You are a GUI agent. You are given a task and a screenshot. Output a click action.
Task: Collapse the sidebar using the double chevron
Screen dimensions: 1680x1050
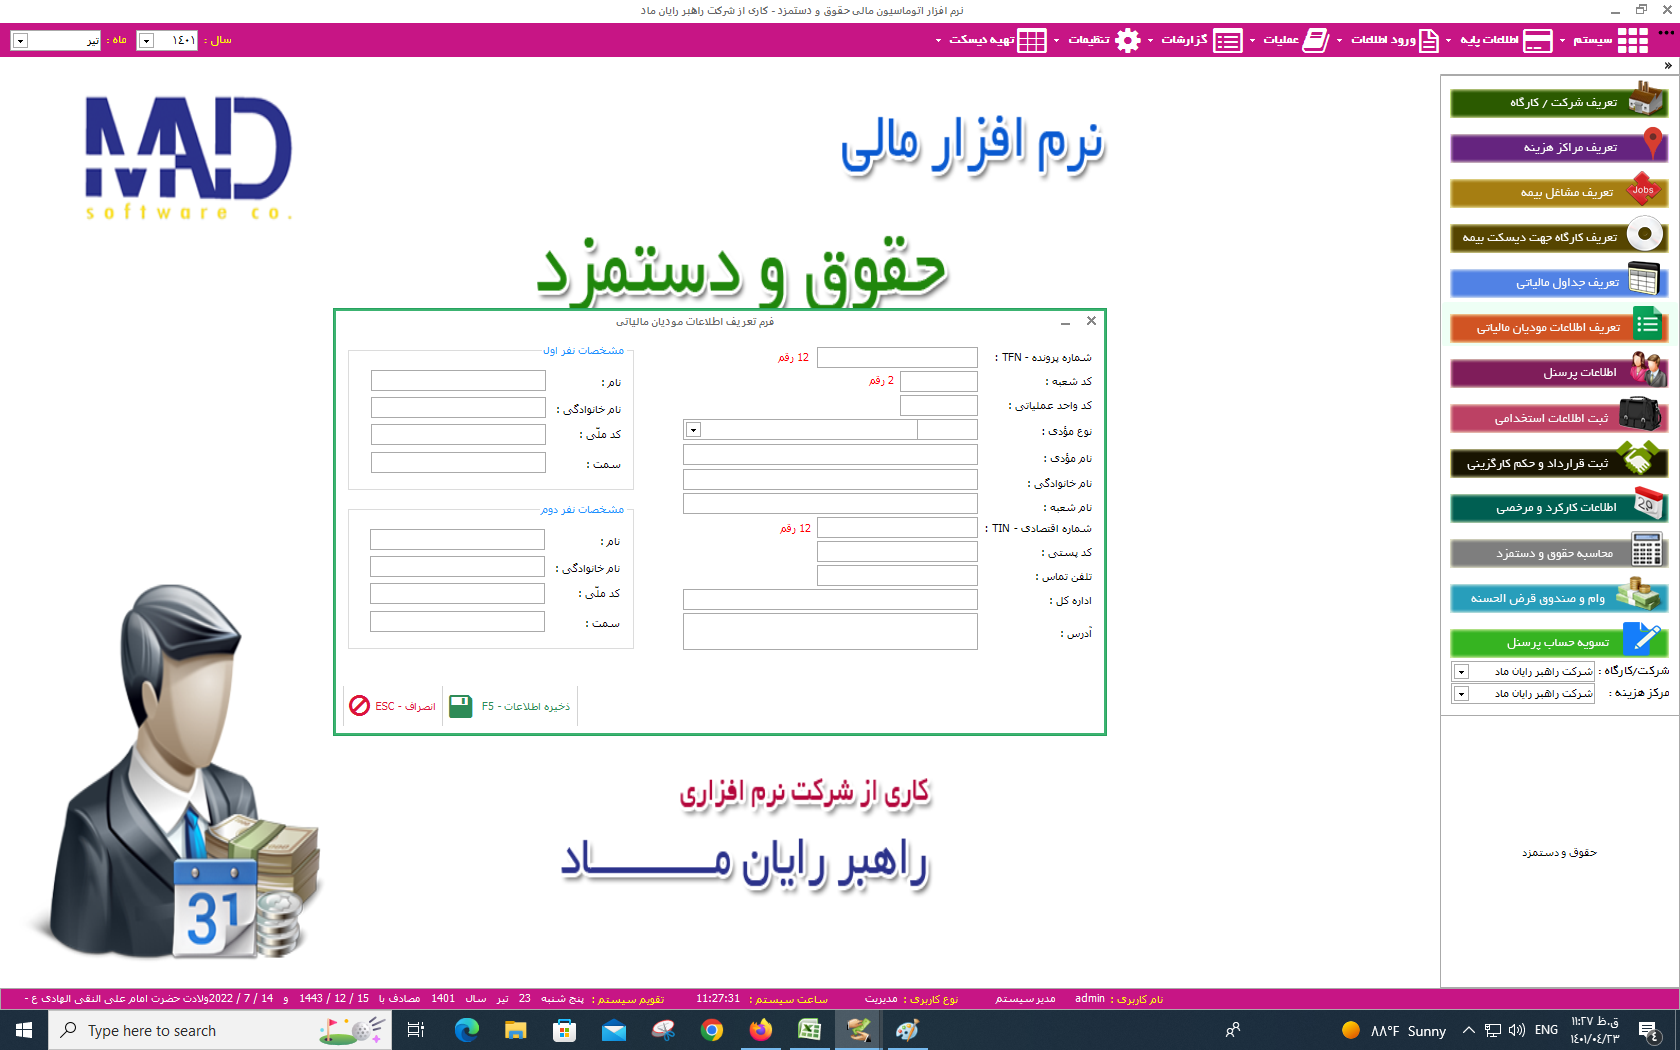[x=1668, y=65]
